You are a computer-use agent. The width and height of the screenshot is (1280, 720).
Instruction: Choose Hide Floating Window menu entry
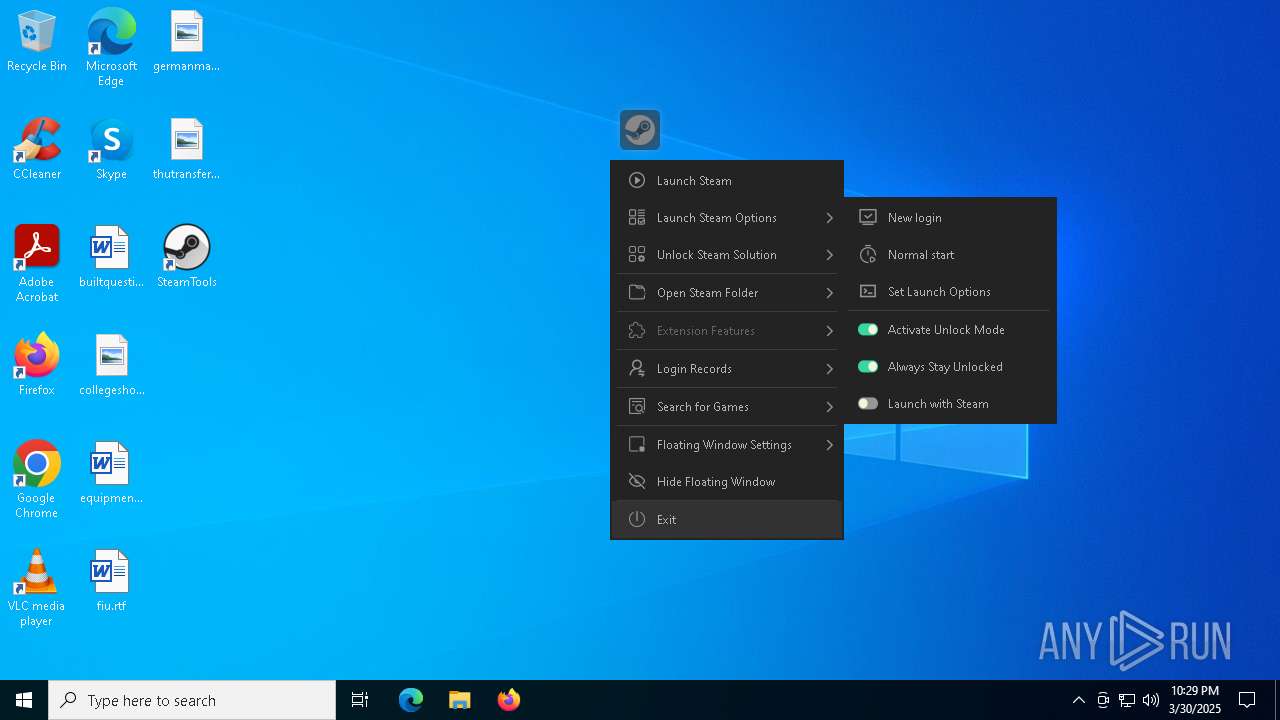[727, 482]
